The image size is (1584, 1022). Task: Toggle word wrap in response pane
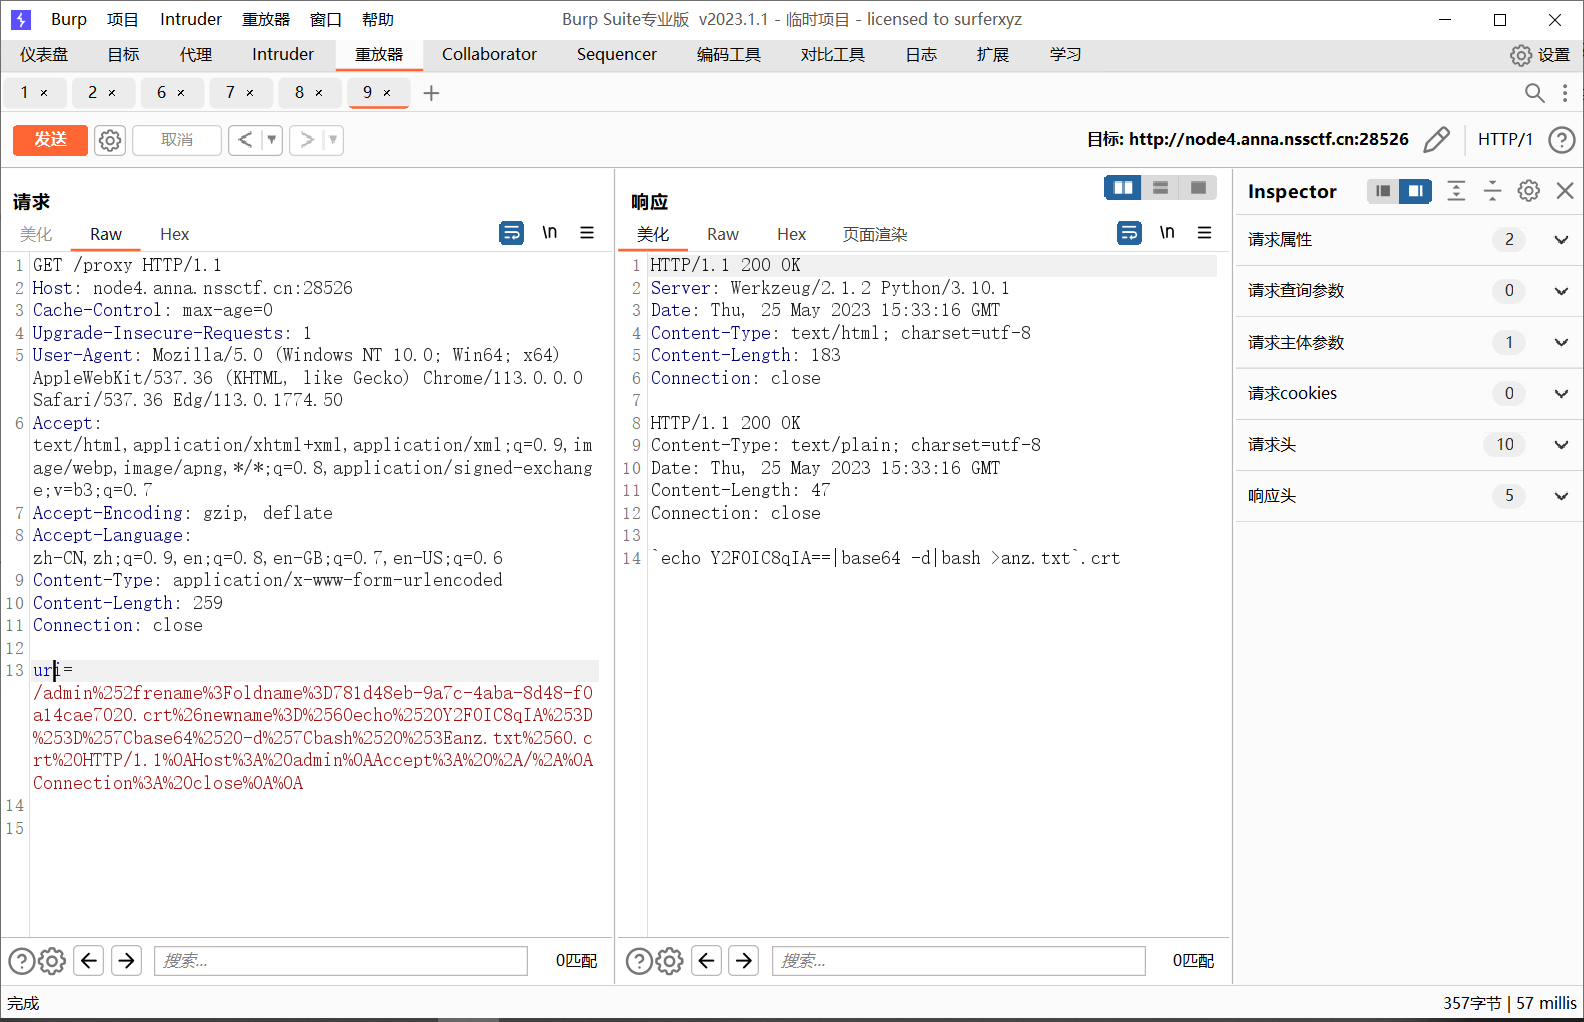1129,233
